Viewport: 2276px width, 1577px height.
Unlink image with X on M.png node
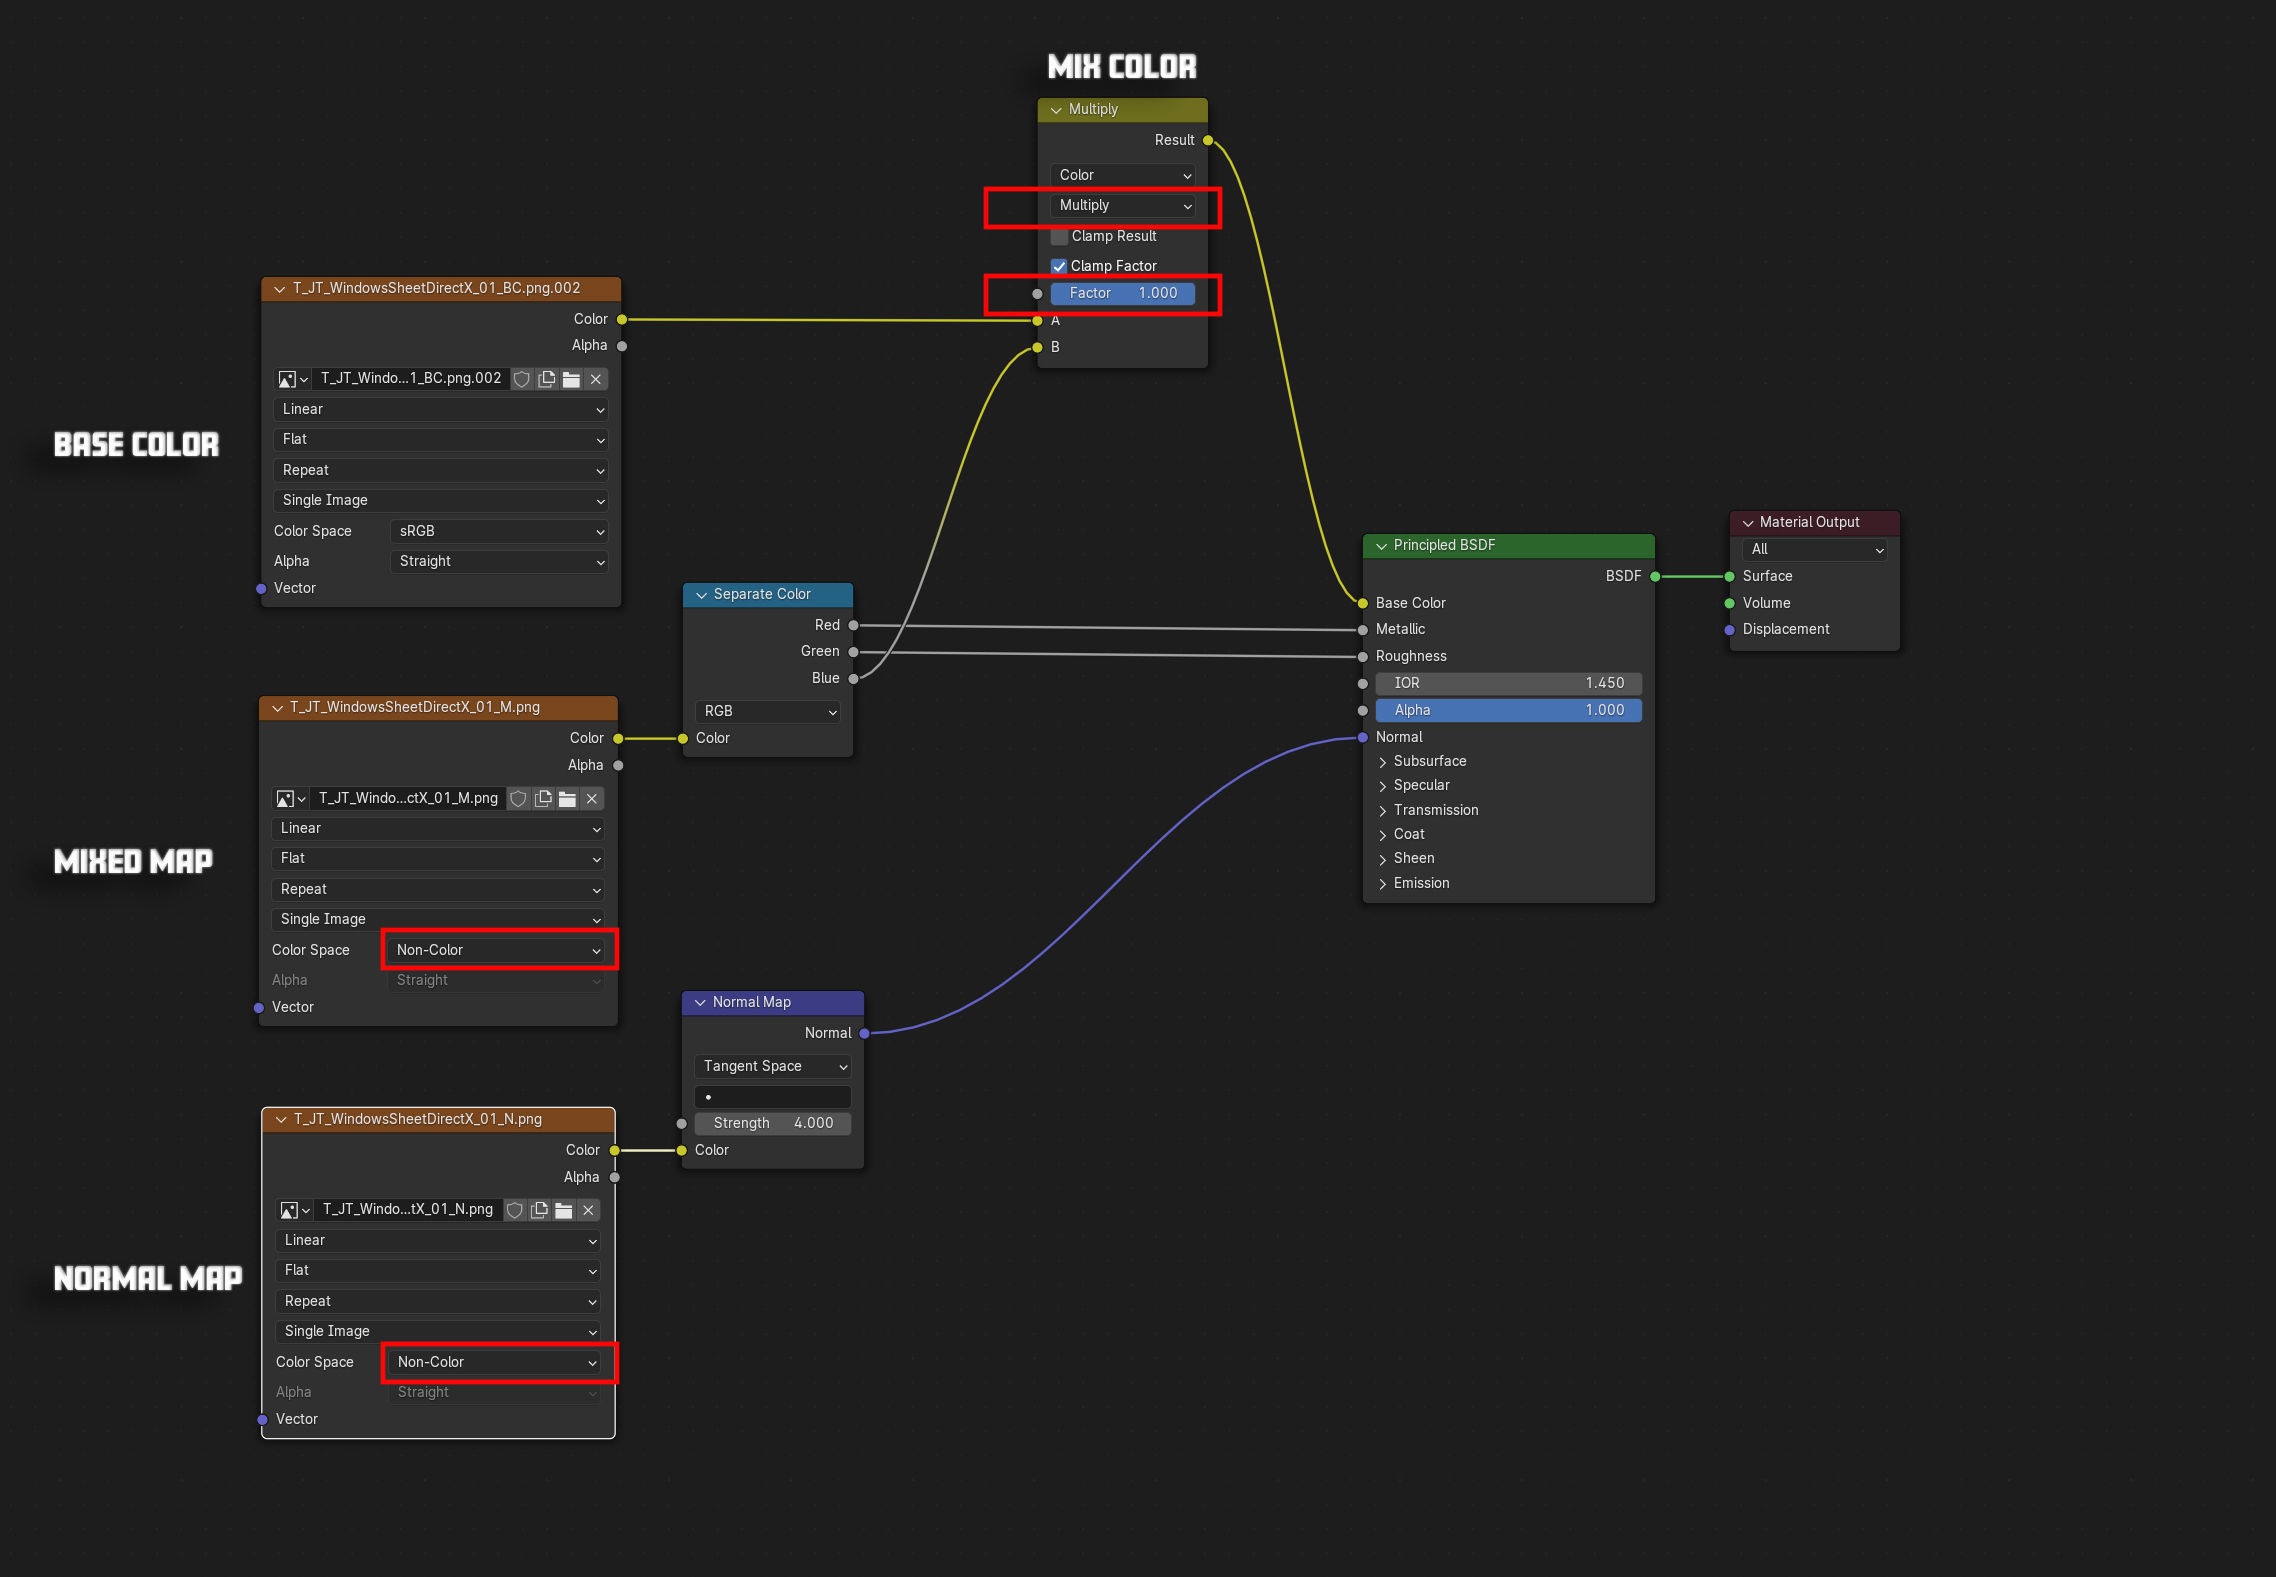592,798
